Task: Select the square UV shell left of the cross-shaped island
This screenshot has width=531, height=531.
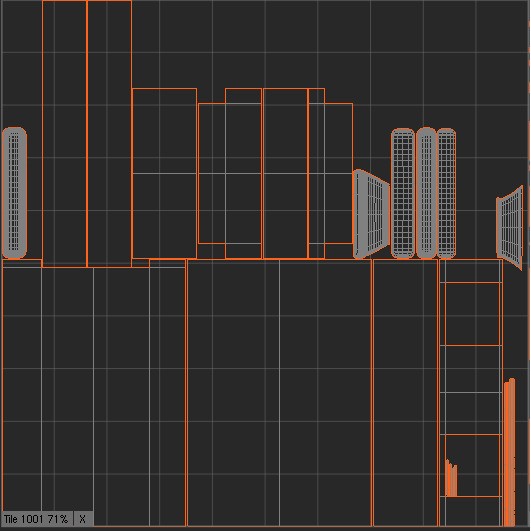Action: [164, 173]
